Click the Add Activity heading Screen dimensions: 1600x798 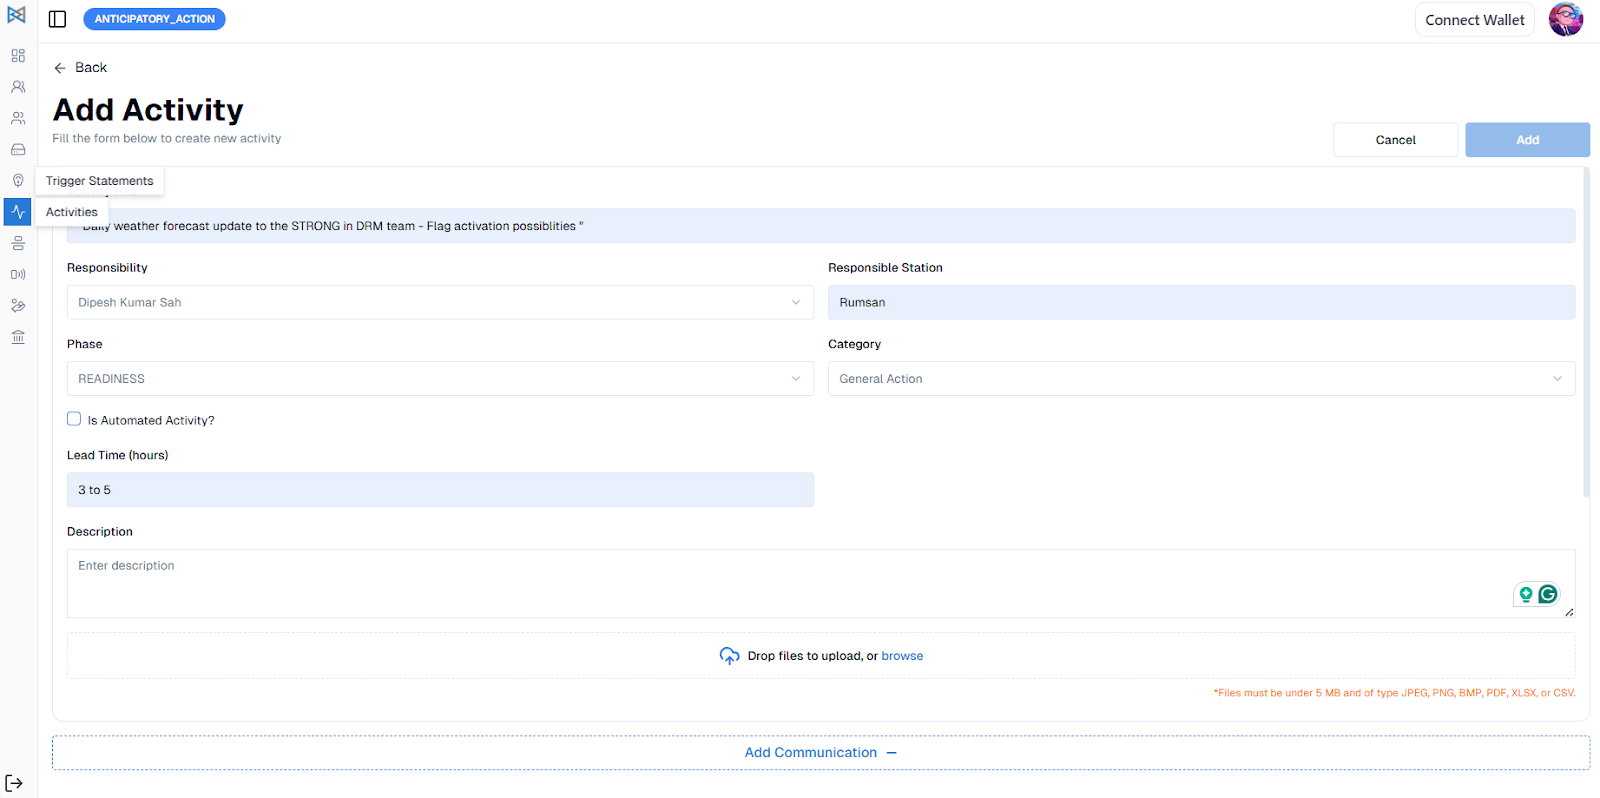[x=148, y=110]
